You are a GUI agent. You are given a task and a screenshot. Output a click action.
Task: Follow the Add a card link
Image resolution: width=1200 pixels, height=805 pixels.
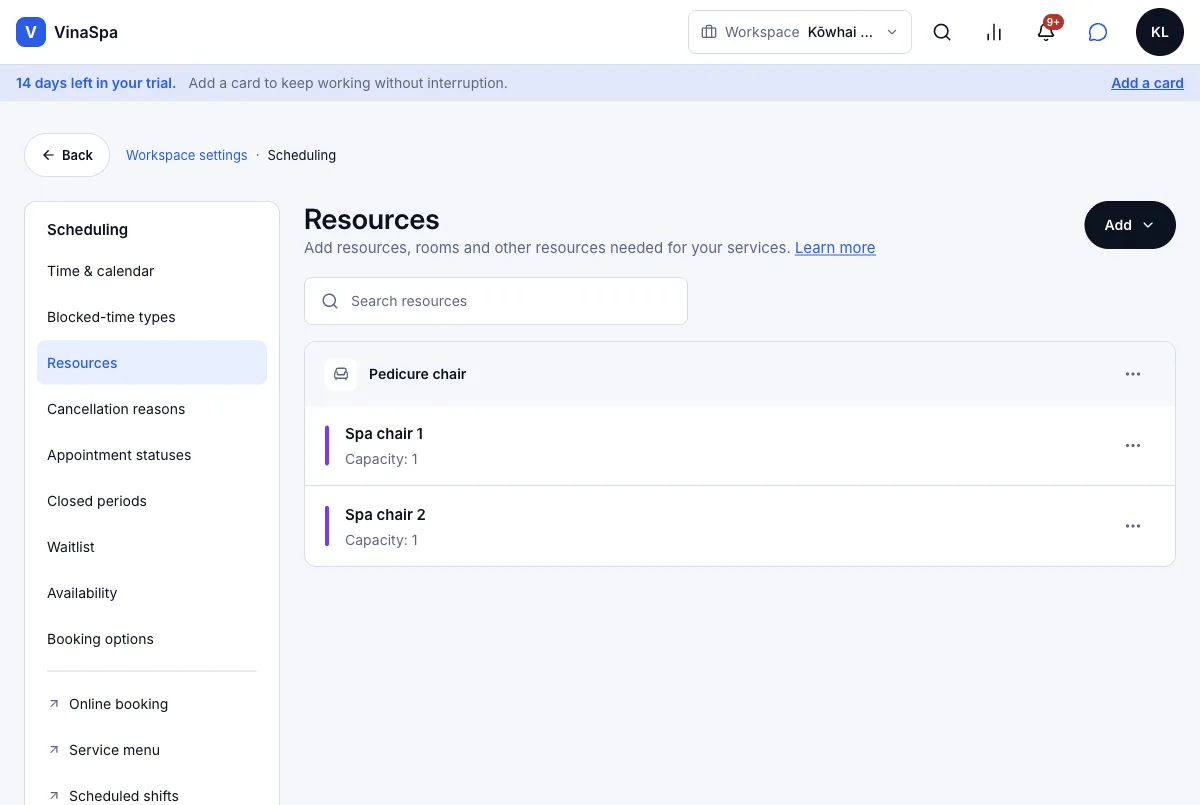pos(1147,83)
